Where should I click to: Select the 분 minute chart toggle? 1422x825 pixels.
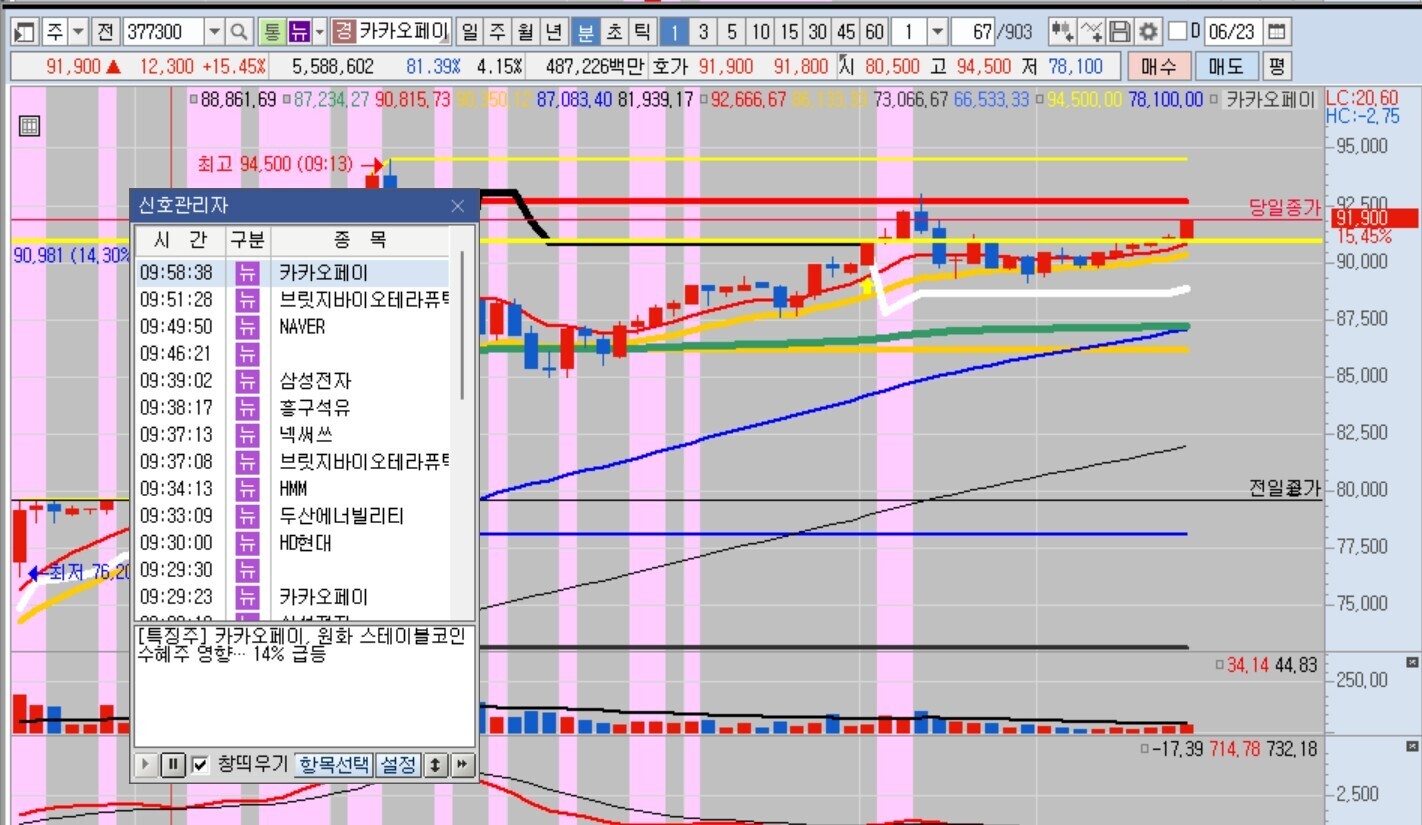[585, 32]
